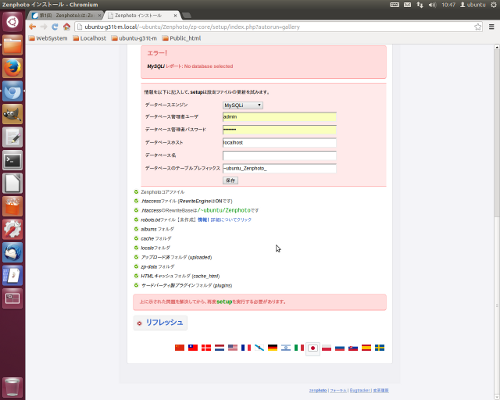This screenshot has width=500, height=400.
Task: Select the Galician flag language
Action: pyautogui.click(x=259, y=348)
